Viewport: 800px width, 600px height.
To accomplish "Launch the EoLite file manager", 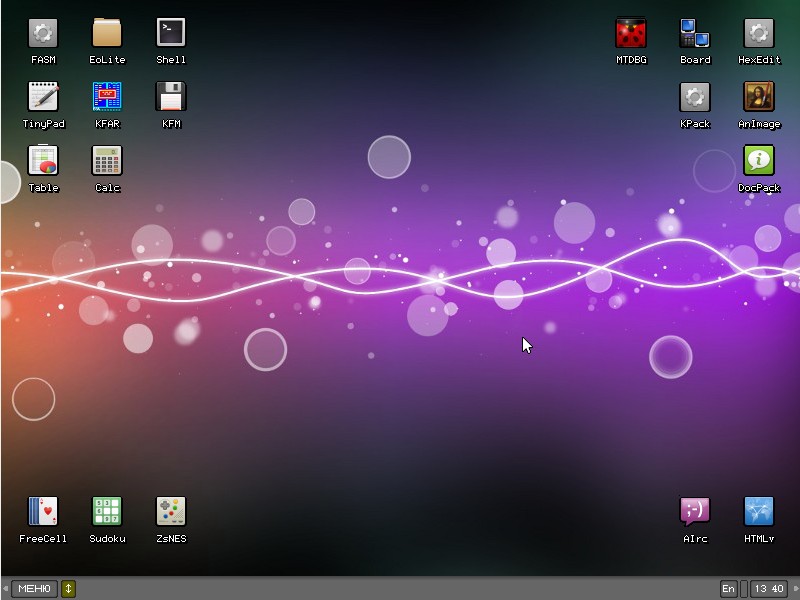I will [107, 33].
